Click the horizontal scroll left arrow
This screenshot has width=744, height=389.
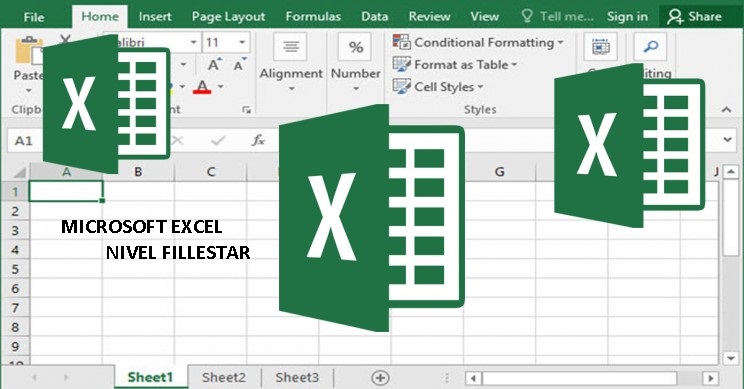[x=473, y=379]
